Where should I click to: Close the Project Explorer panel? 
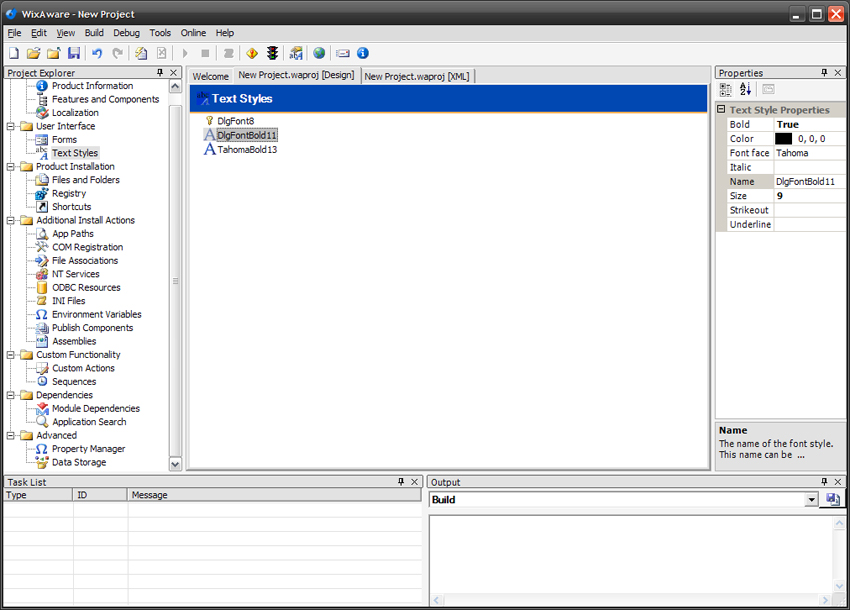pos(173,73)
